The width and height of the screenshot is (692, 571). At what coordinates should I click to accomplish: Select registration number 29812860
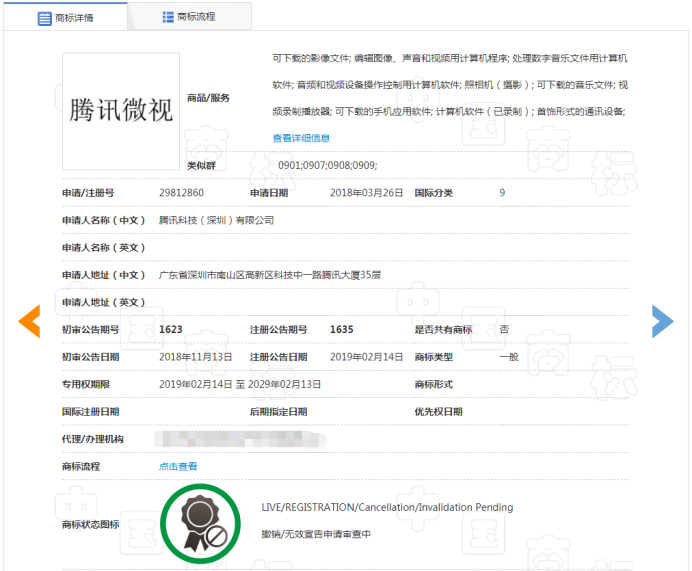tap(181, 193)
